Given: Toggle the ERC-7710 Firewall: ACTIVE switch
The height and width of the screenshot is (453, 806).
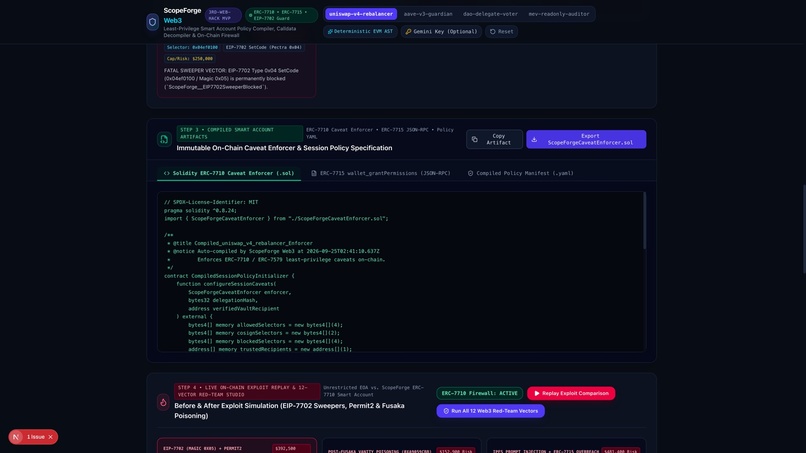Looking at the screenshot, I should 479,393.
